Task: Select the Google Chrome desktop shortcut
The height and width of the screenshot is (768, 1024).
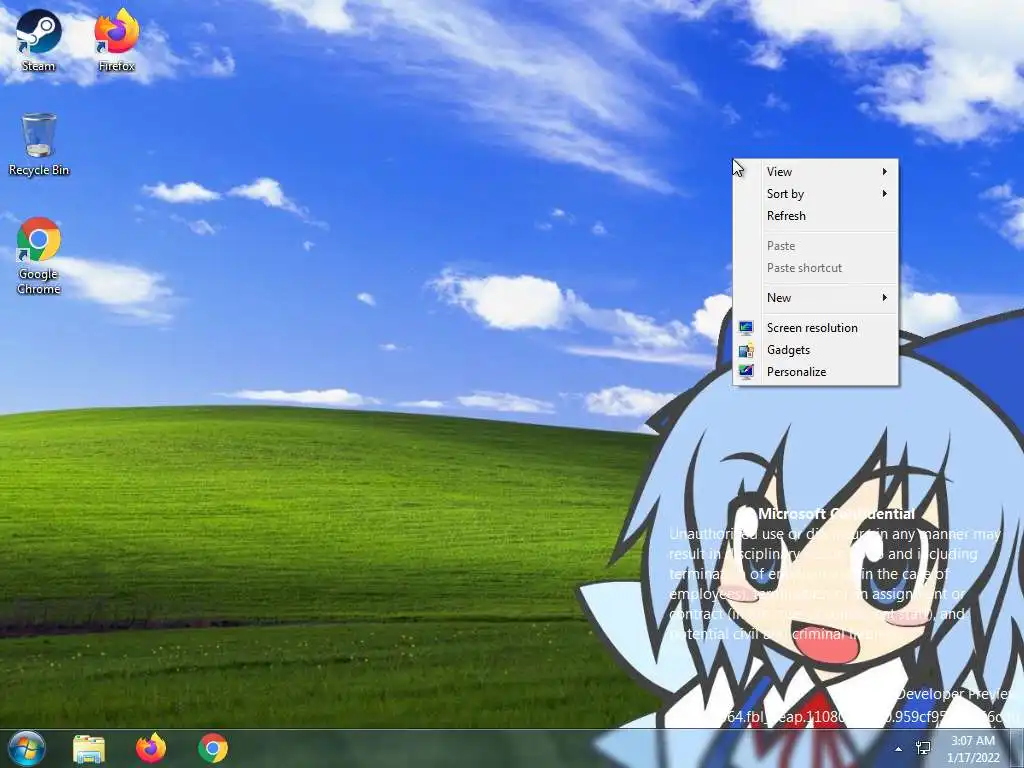Action: [39, 255]
